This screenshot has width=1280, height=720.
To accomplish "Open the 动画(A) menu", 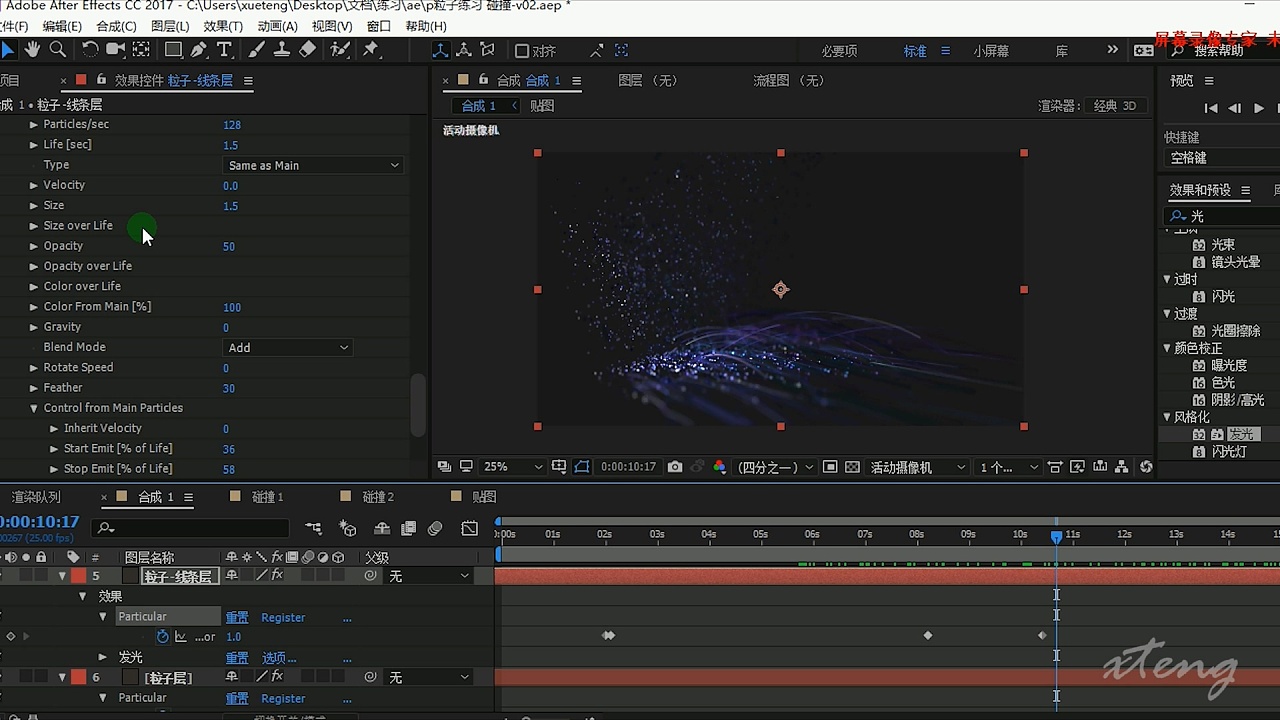I will (277, 26).
